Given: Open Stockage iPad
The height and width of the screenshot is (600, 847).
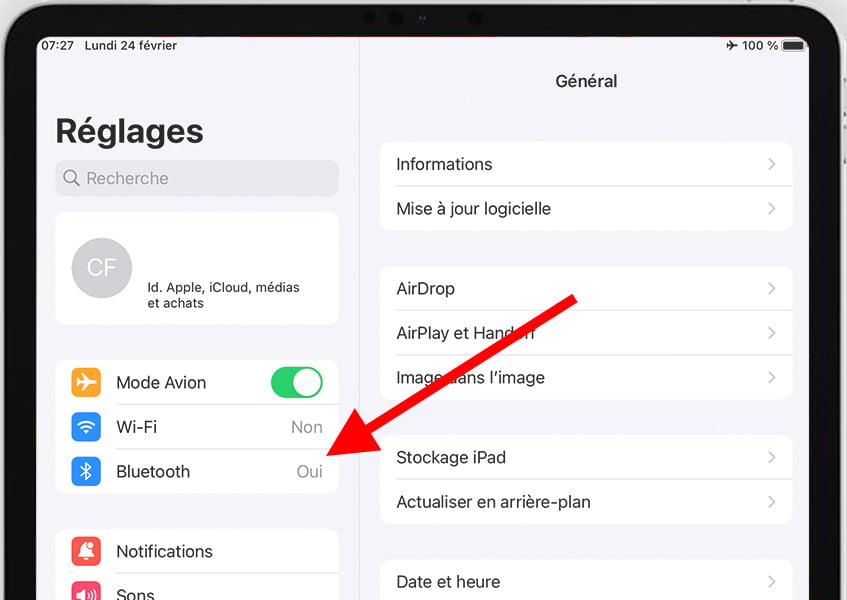Looking at the screenshot, I should 586,457.
